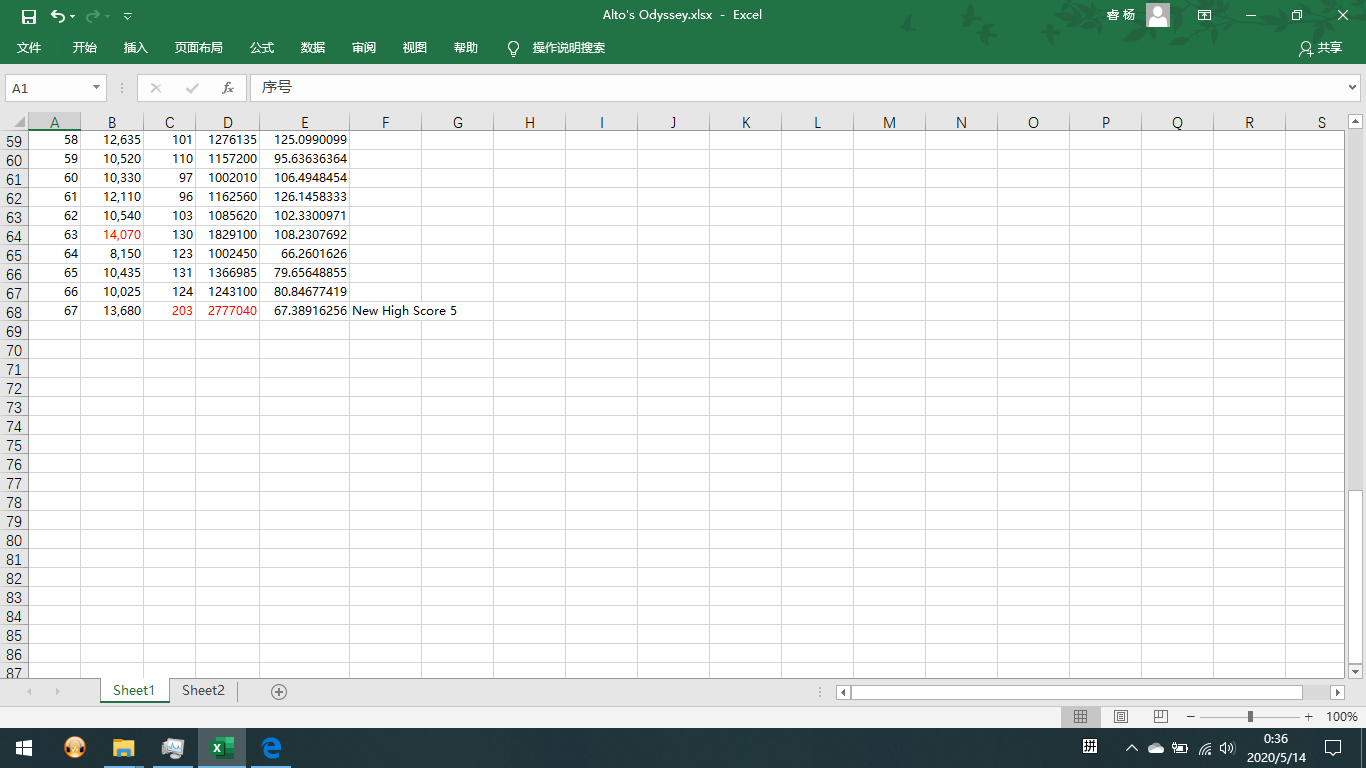
Task: Select the cell with 1157200
Action: [228, 159]
